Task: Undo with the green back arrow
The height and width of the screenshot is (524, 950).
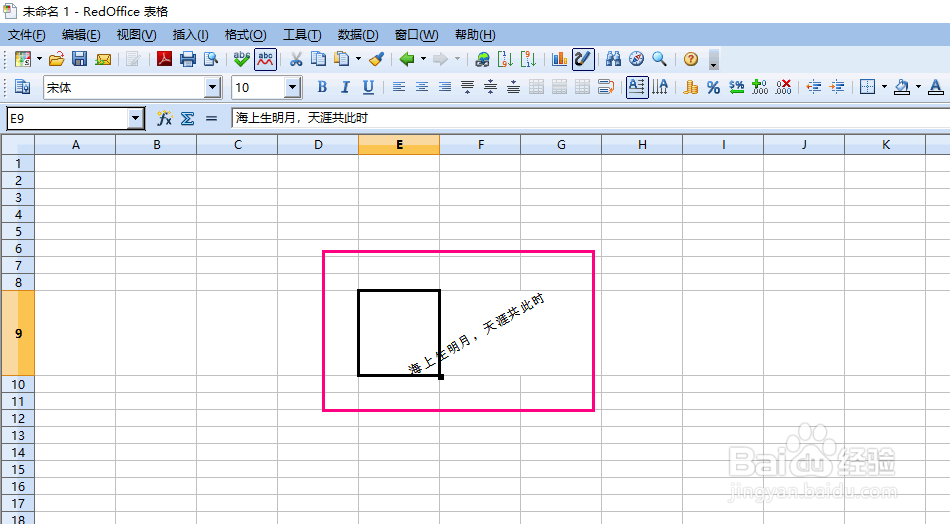Action: coord(407,59)
